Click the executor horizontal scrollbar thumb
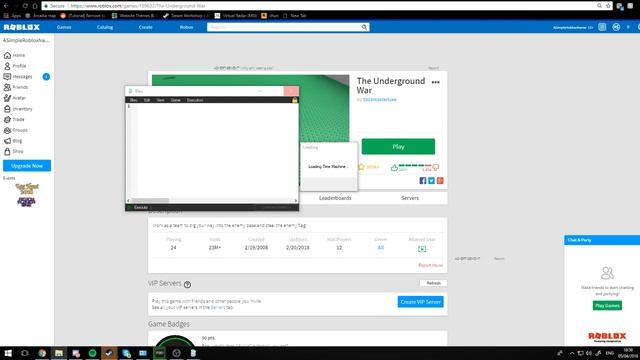Screen dimensions: 640x360 [x=150, y=200]
